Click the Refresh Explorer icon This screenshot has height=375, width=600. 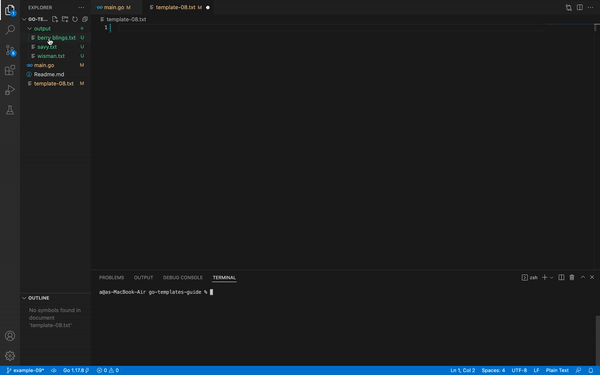pyautogui.click(x=75, y=19)
